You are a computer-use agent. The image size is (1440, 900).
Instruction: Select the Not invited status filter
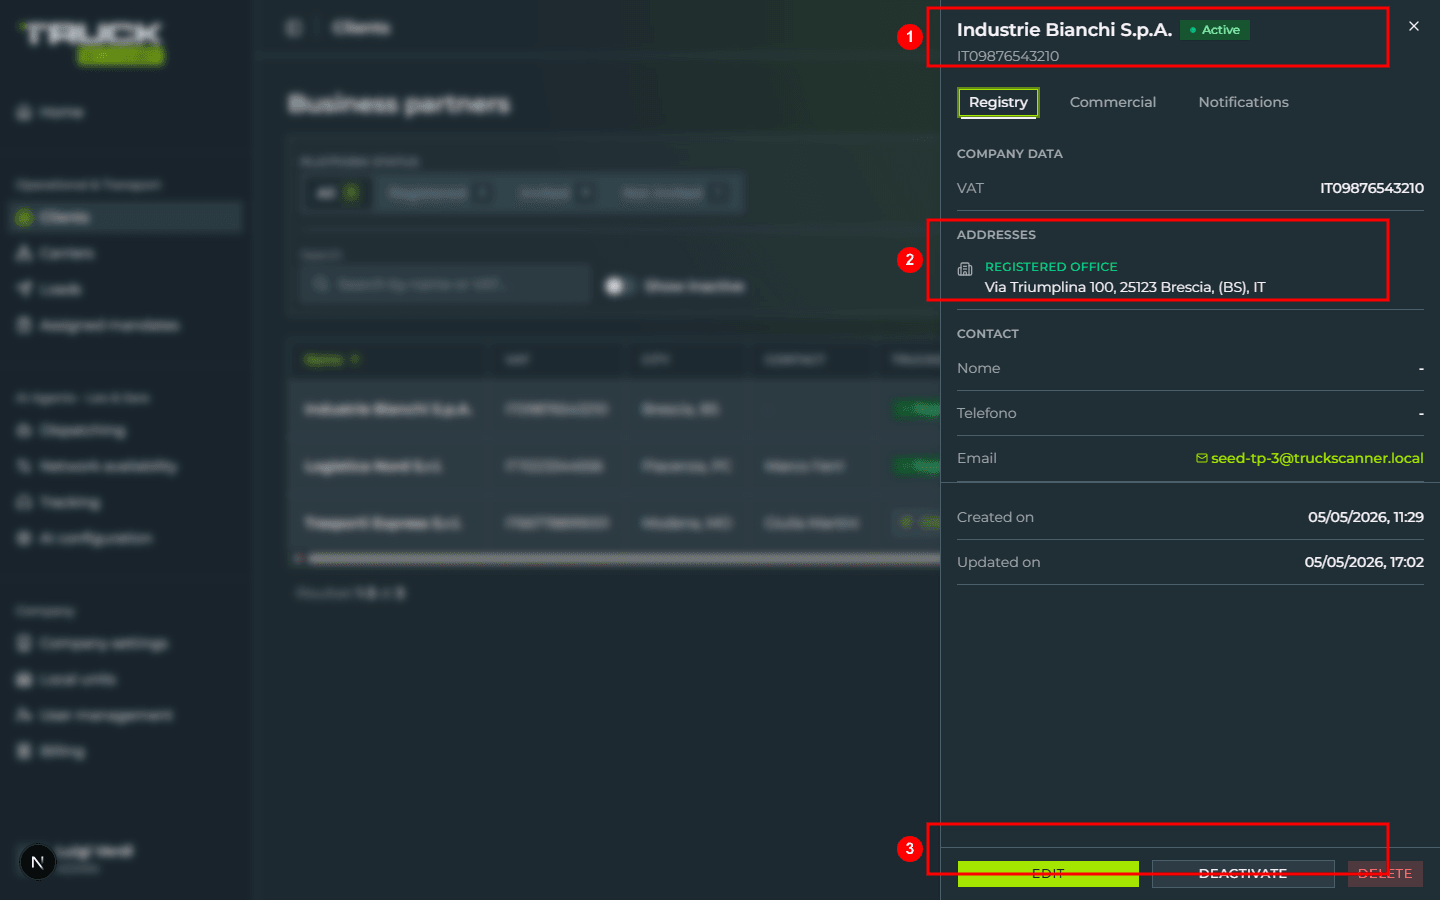(671, 193)
